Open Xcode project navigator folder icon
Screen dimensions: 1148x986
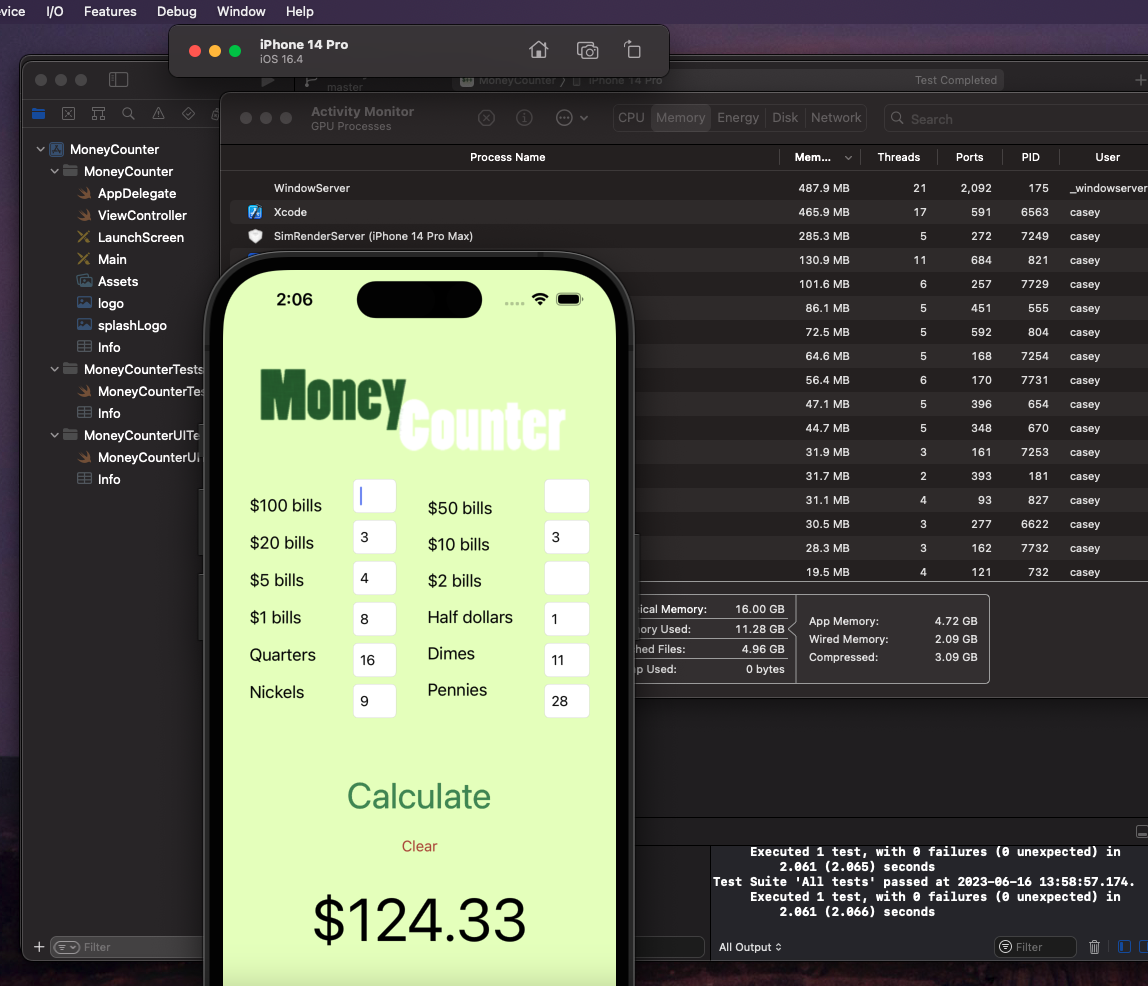coord(39,113)
